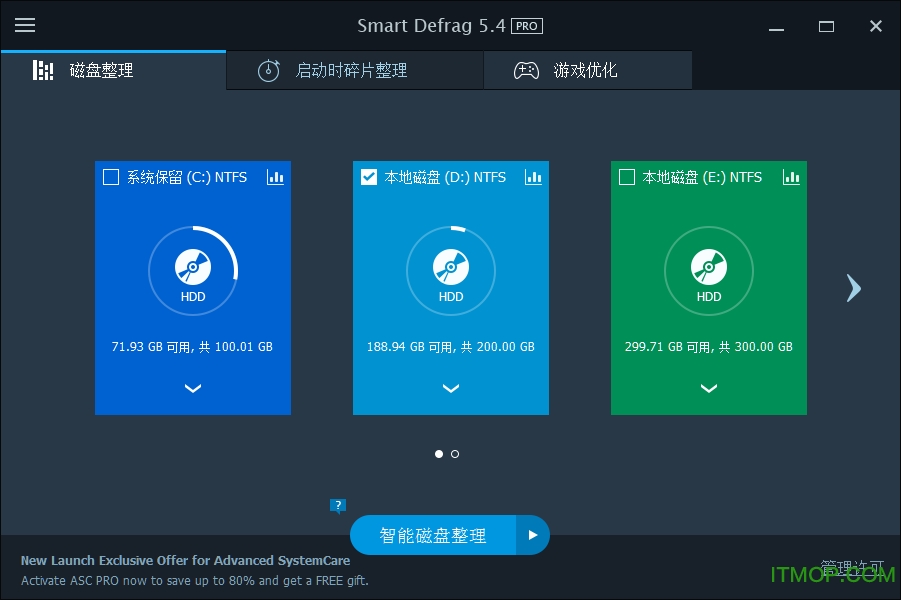The image size is (901, 600).
Task: Click the HDD disc icon on C: drive
Action: (193, 267)
